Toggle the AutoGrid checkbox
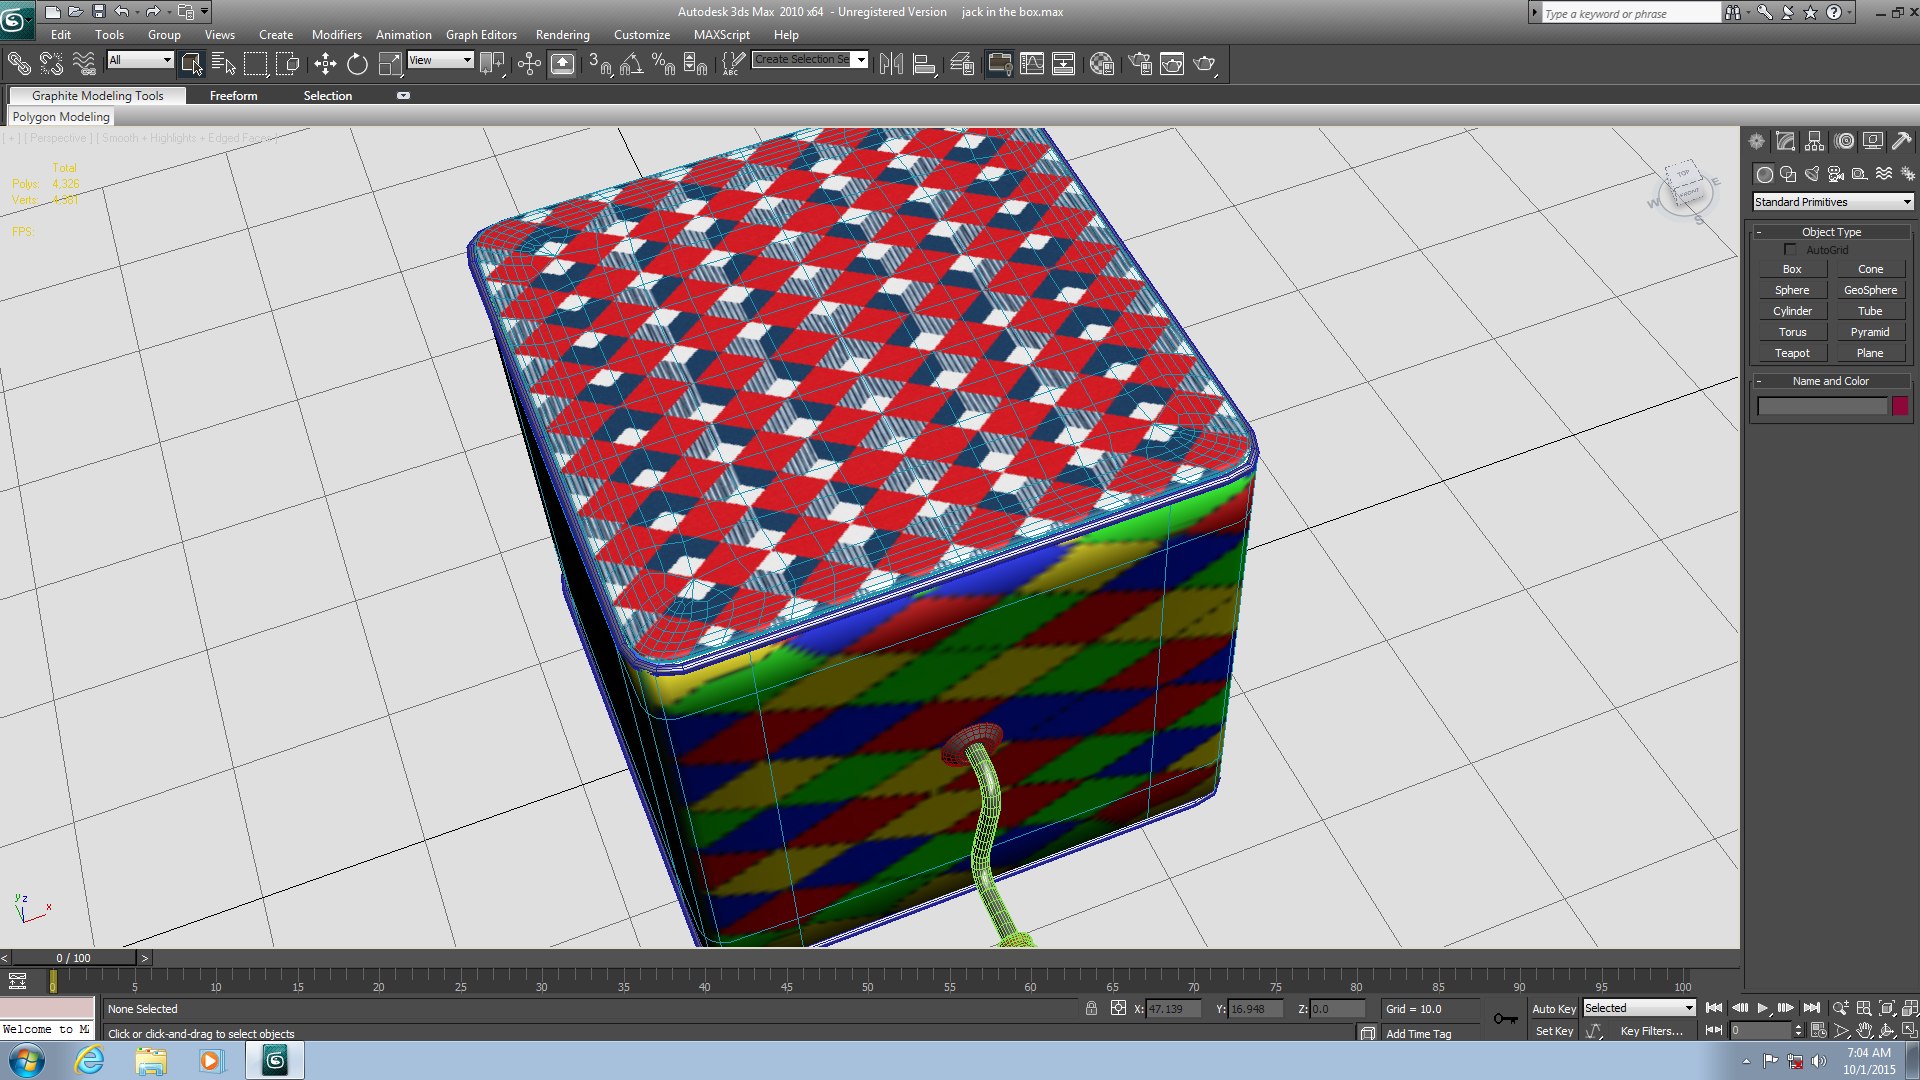The width and height of the screenshot is (1920, 1080). [x=1790, y=250]
